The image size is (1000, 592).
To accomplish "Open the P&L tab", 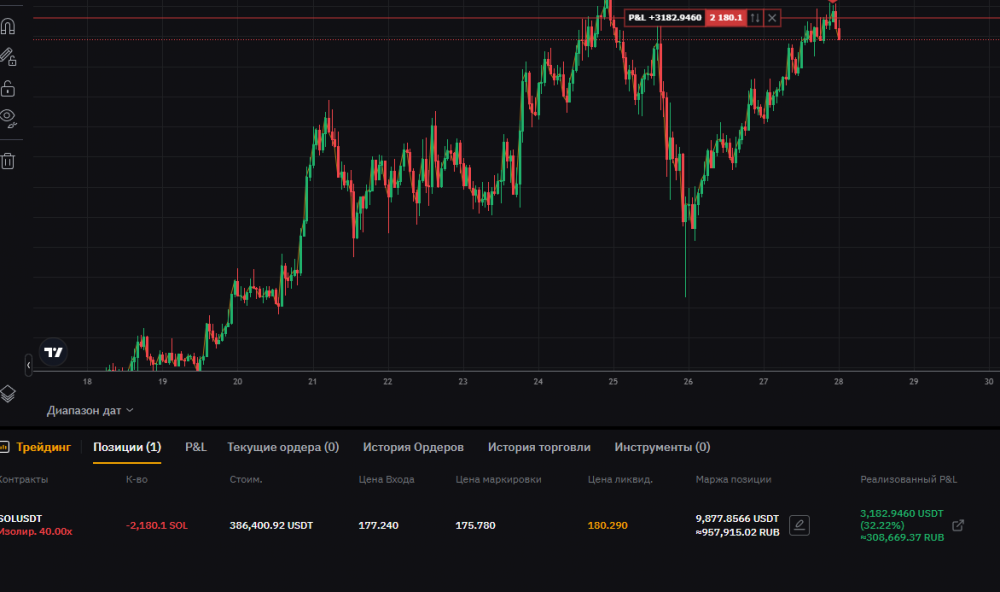I will click(x=195, y=447).
